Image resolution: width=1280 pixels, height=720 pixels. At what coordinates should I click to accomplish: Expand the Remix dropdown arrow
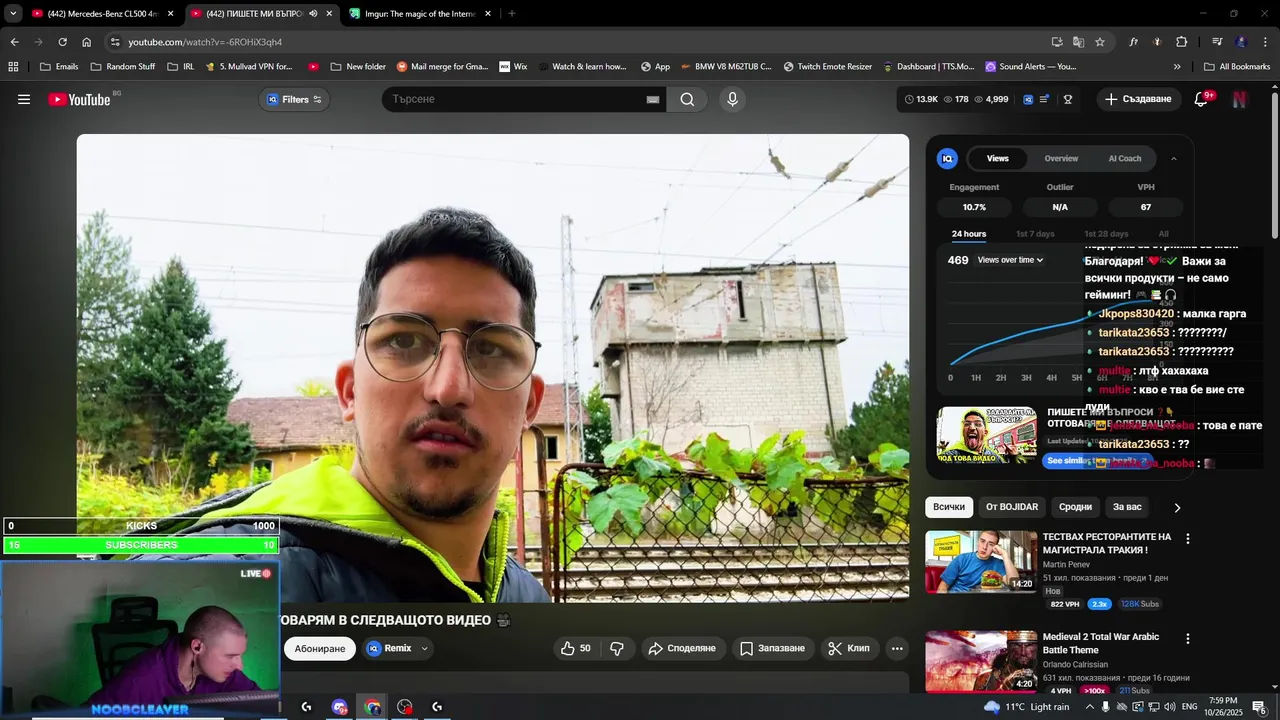pos(424,648)
